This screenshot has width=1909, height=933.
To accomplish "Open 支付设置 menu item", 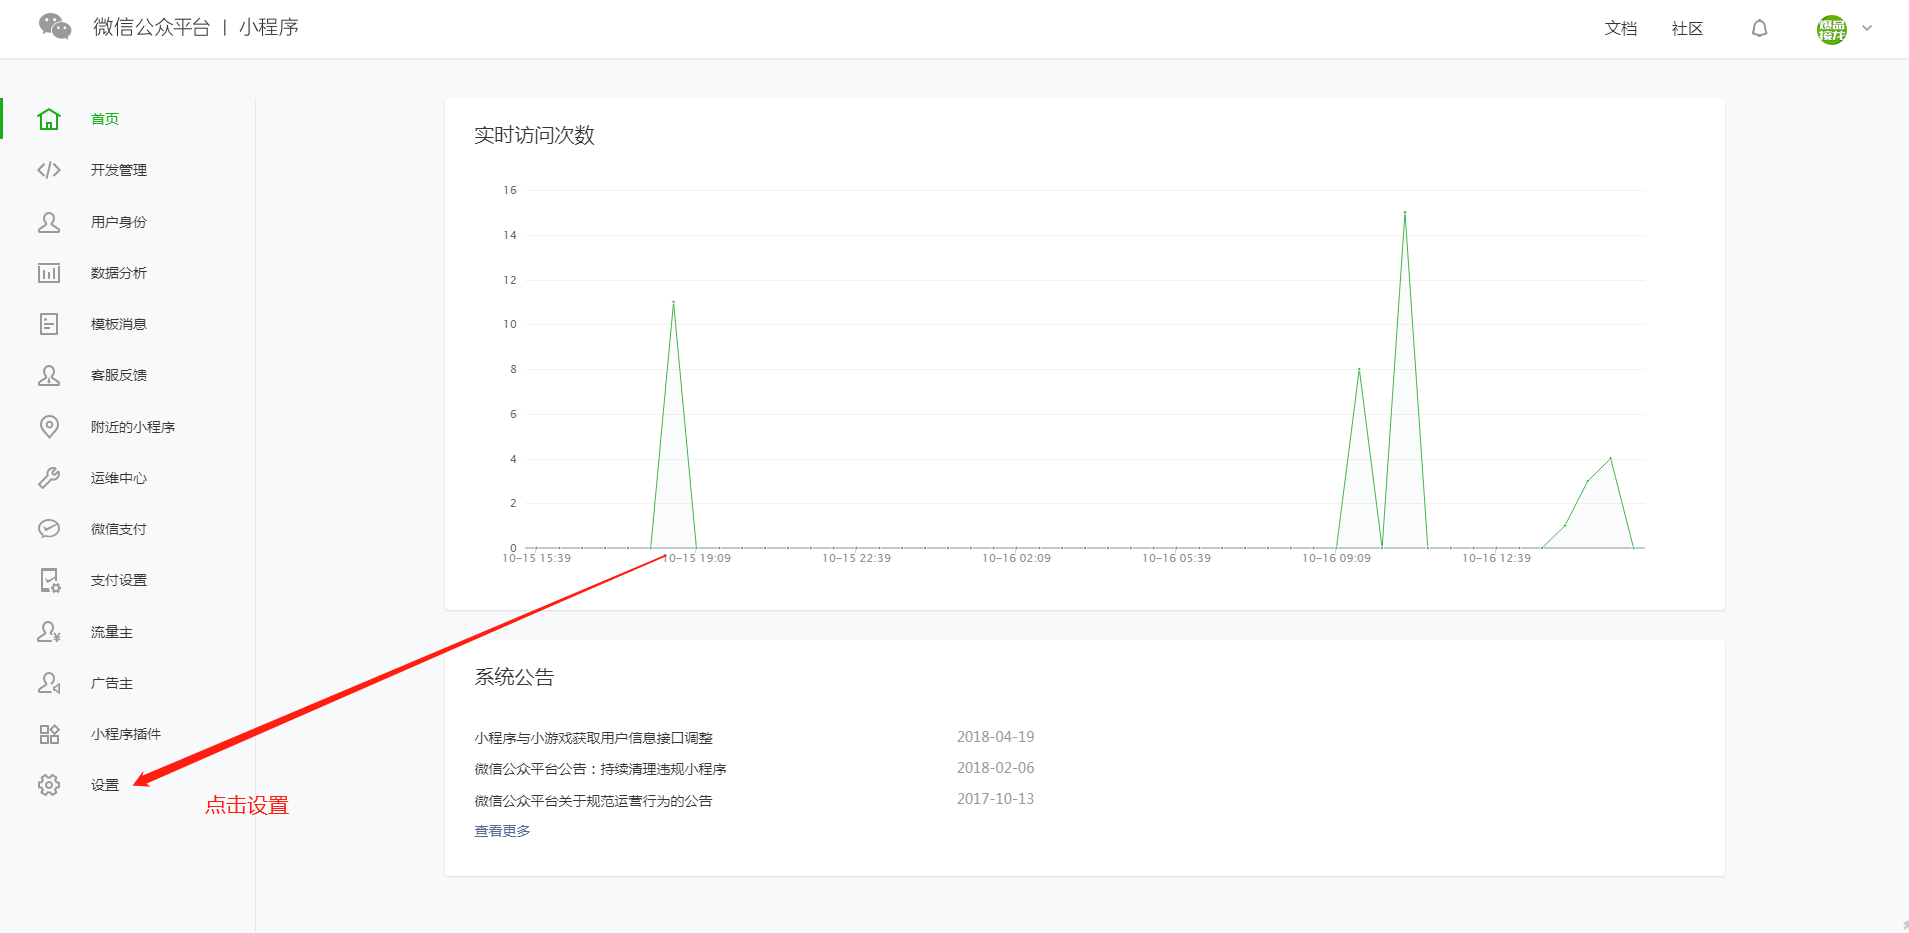I will coord(119,580).
